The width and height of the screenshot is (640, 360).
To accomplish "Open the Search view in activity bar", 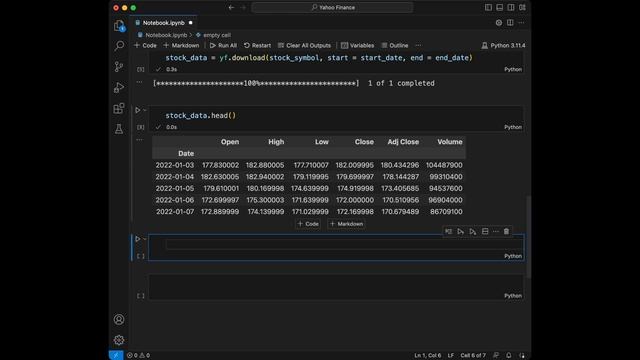I will [x=119, y=45].
